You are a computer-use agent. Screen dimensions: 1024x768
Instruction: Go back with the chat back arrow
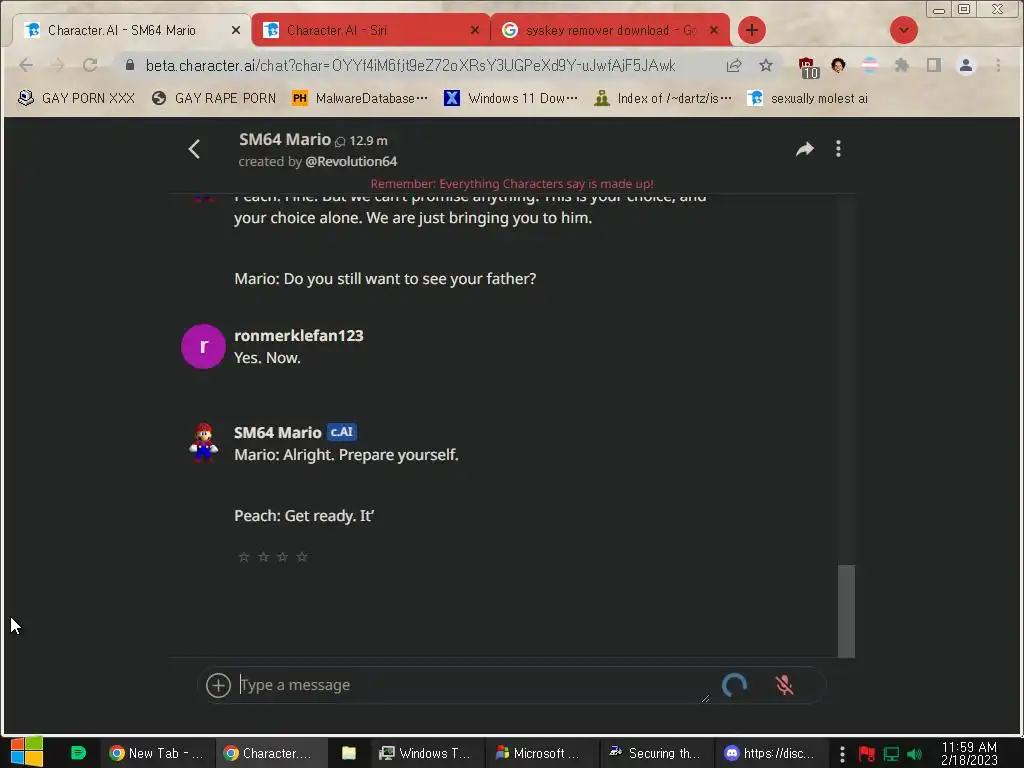click(194, 149)
